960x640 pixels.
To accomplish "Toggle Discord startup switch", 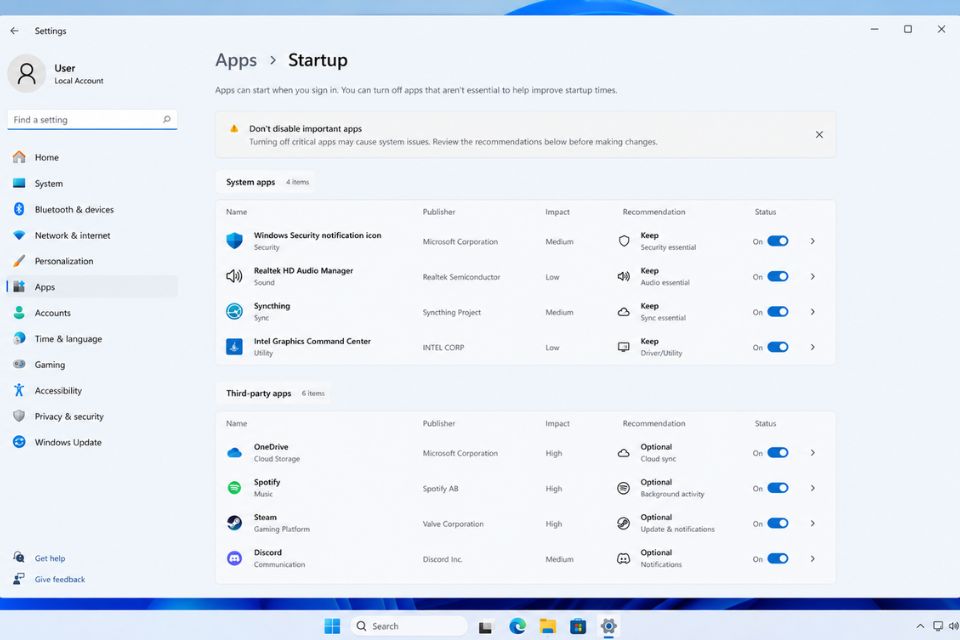I will tap(778, 559).
